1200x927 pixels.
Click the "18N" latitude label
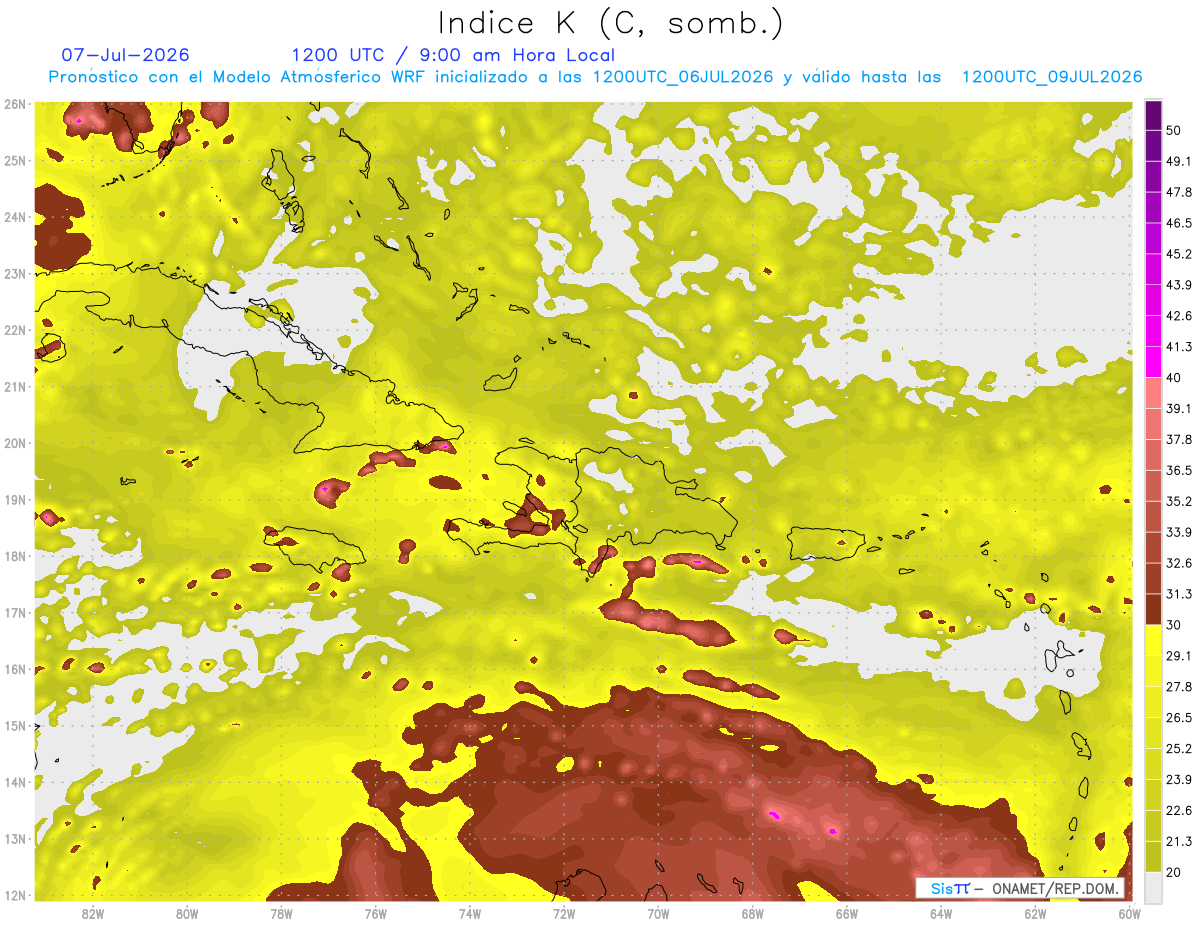(15, 556)
